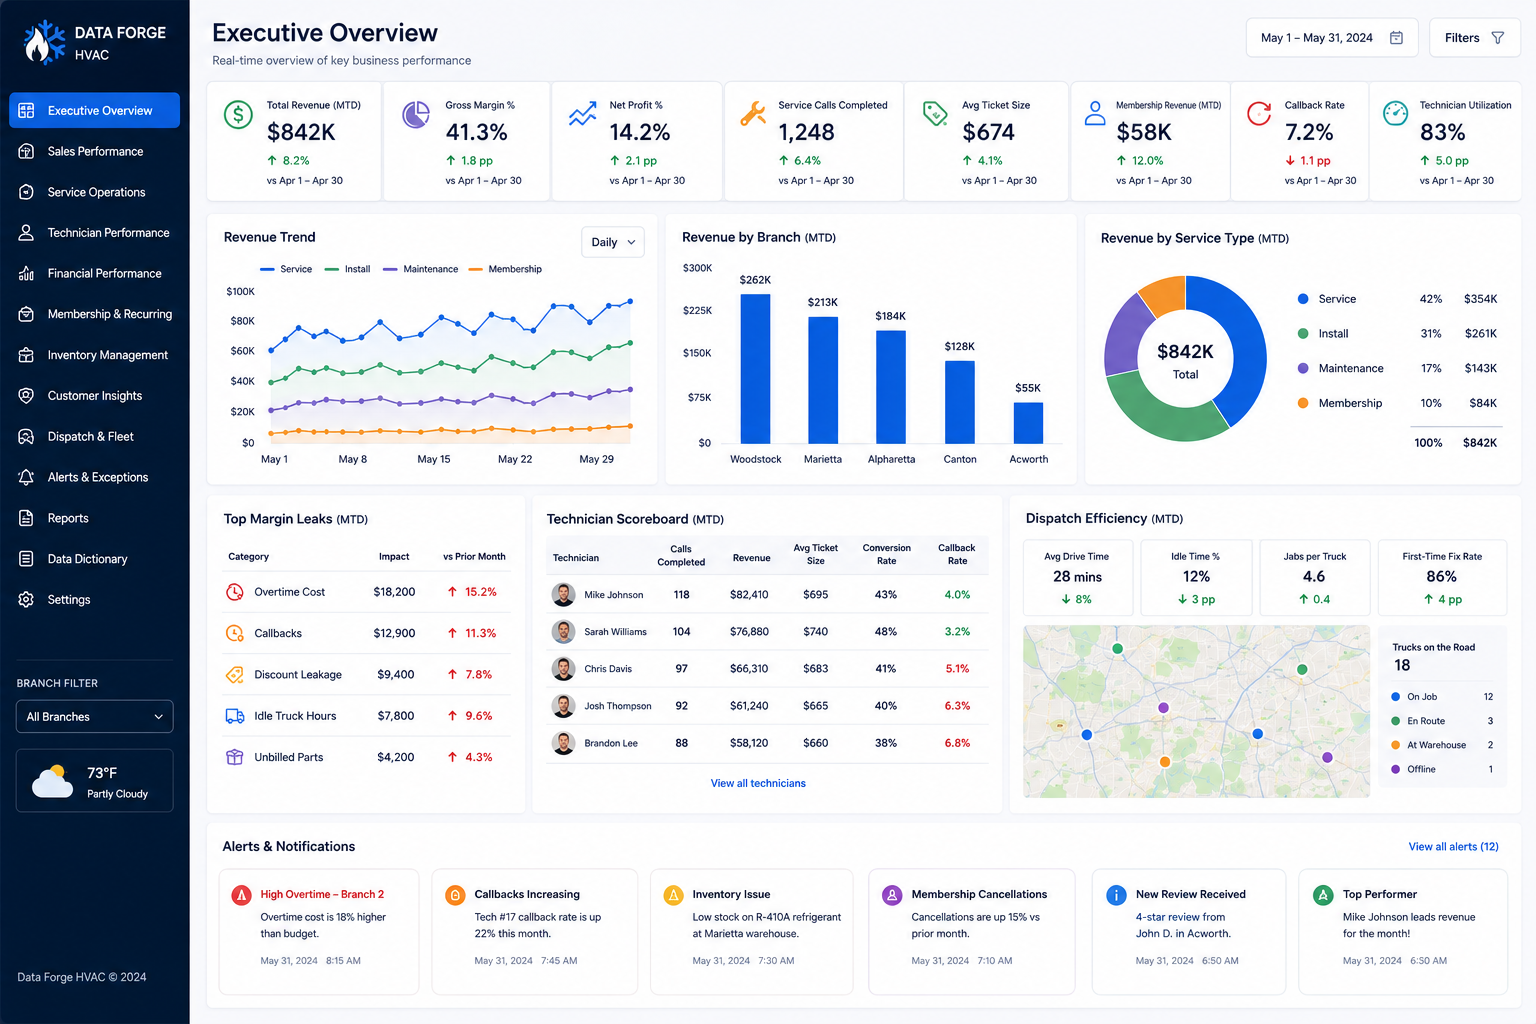This screenshot has height=1024, width=1536.
Task: Click the First-Time Fix Rate 86% tile
Action: point(1442,578)
